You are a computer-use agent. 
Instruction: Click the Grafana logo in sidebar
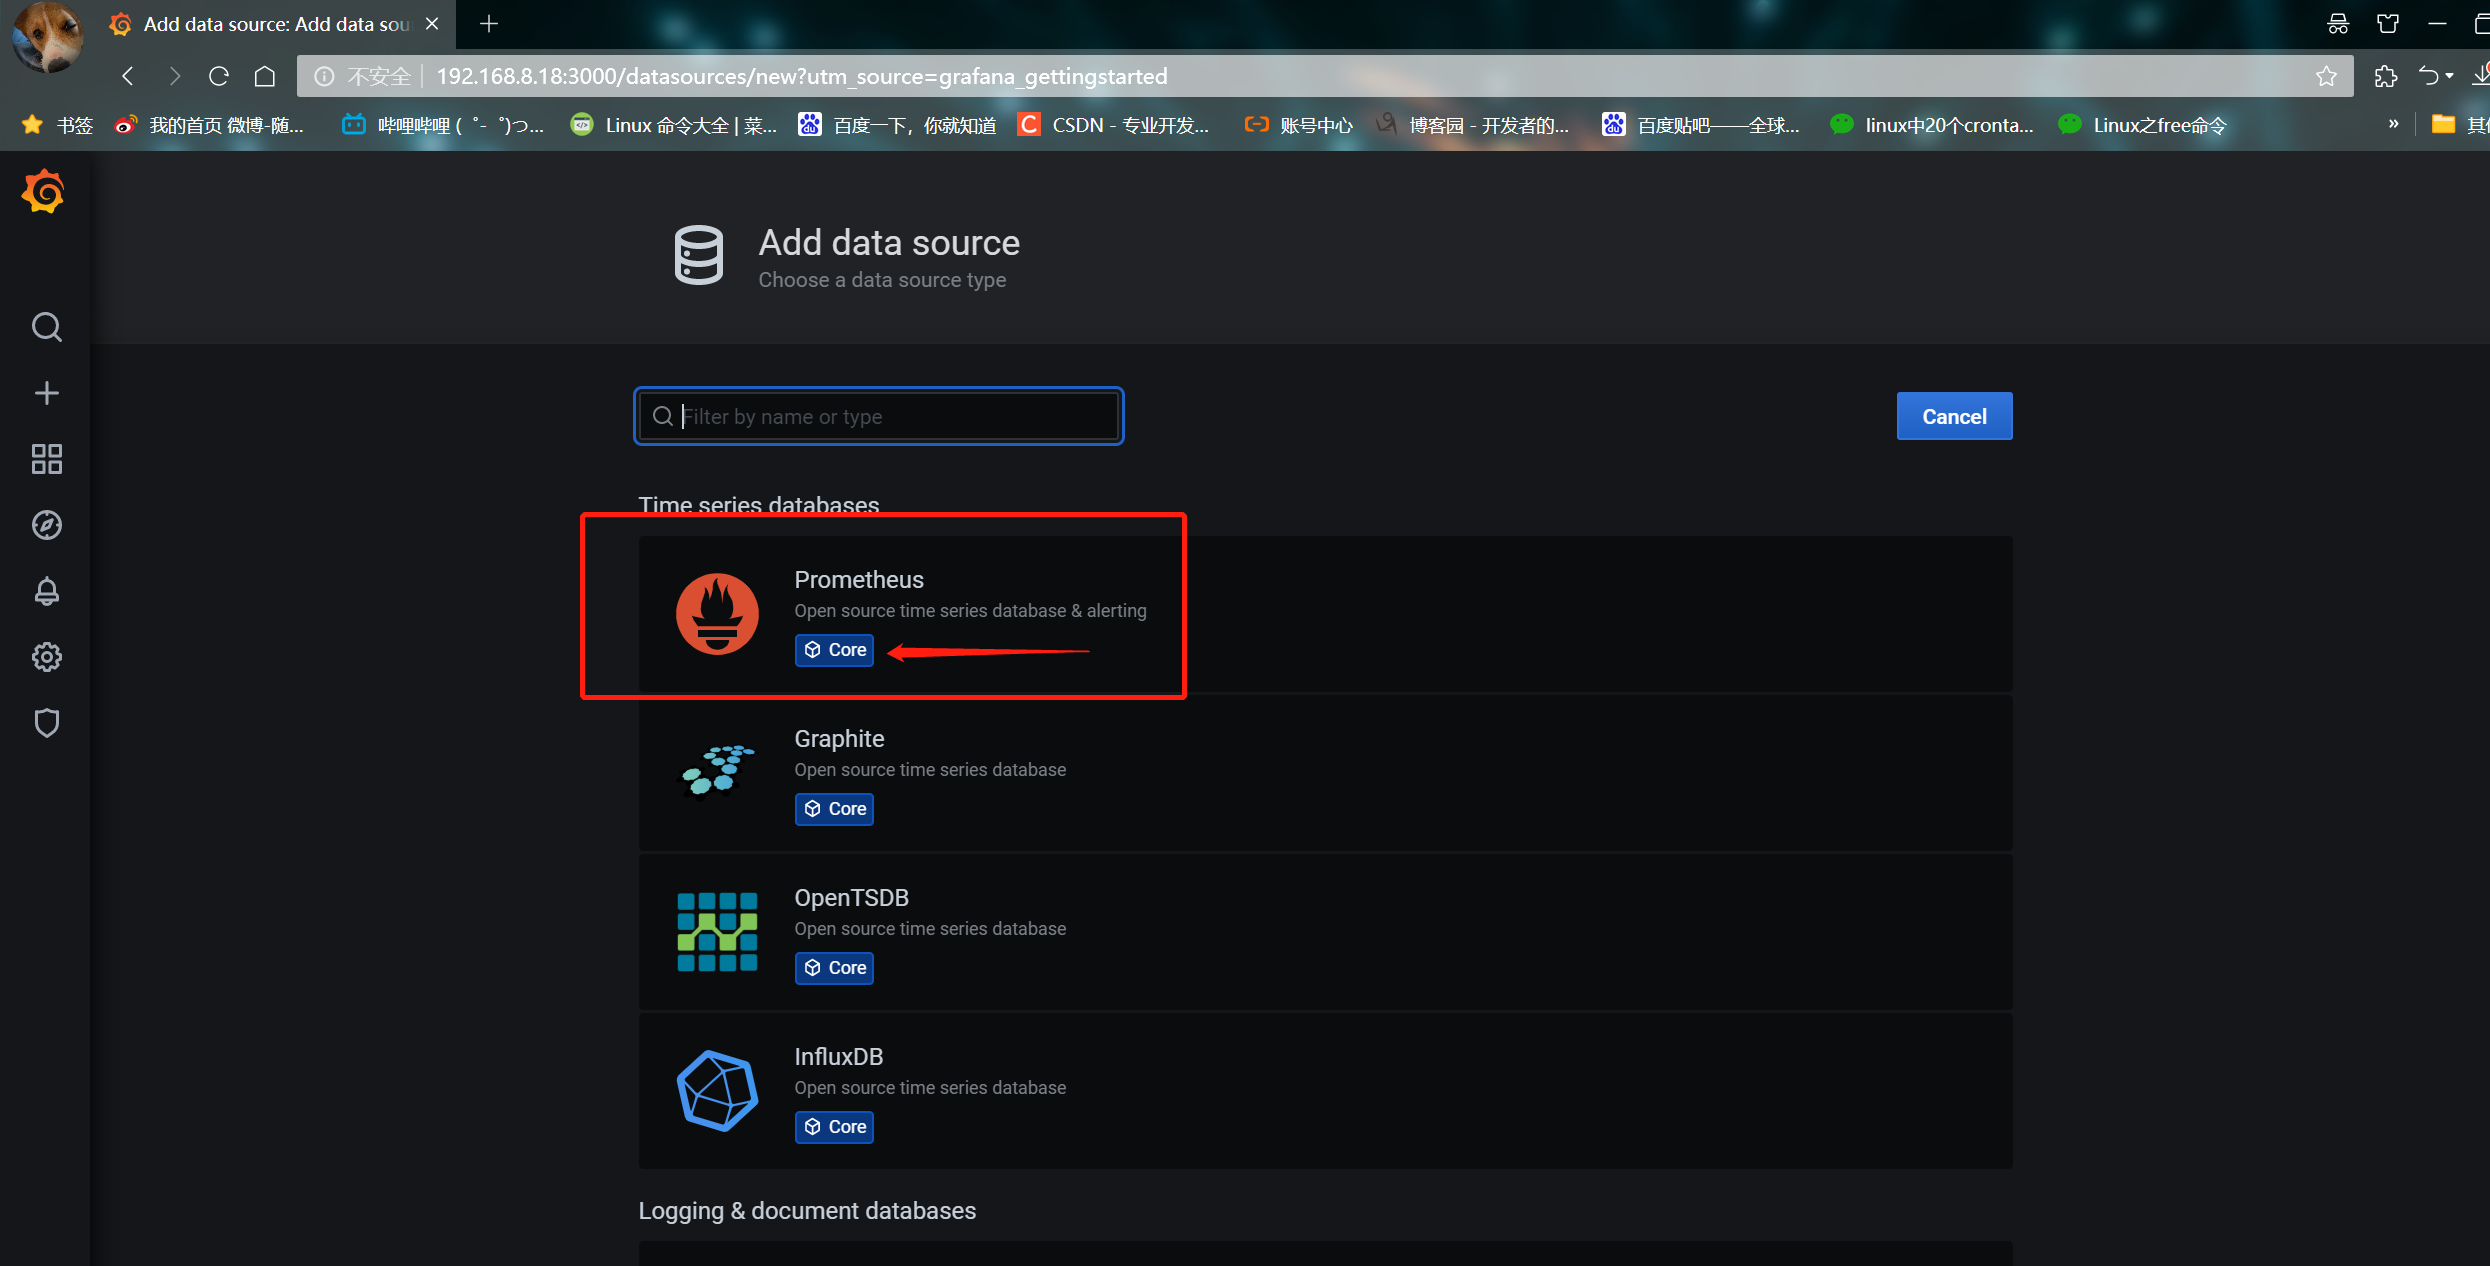(44, 191)
